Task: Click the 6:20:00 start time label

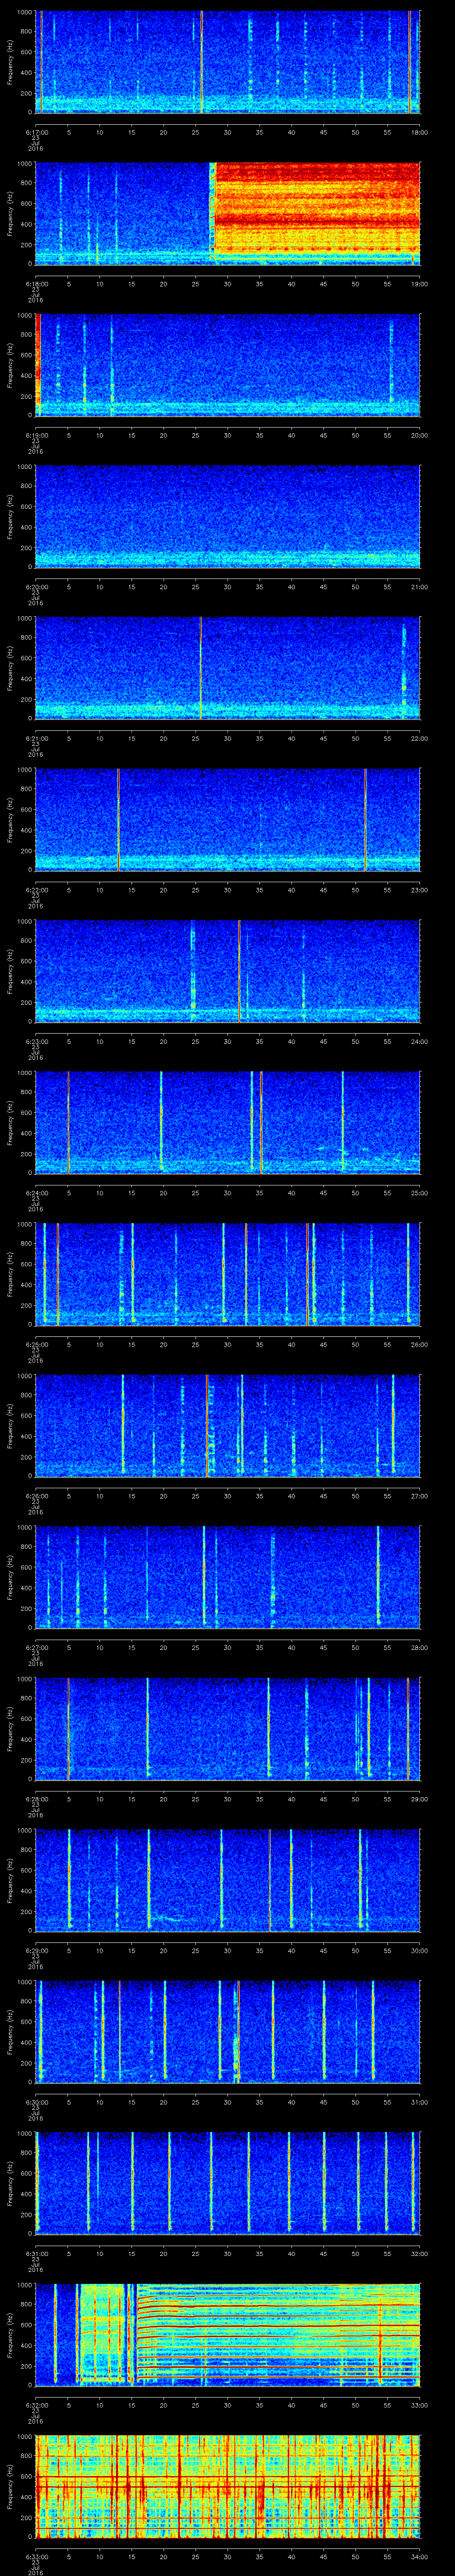Action: point(36,587)
